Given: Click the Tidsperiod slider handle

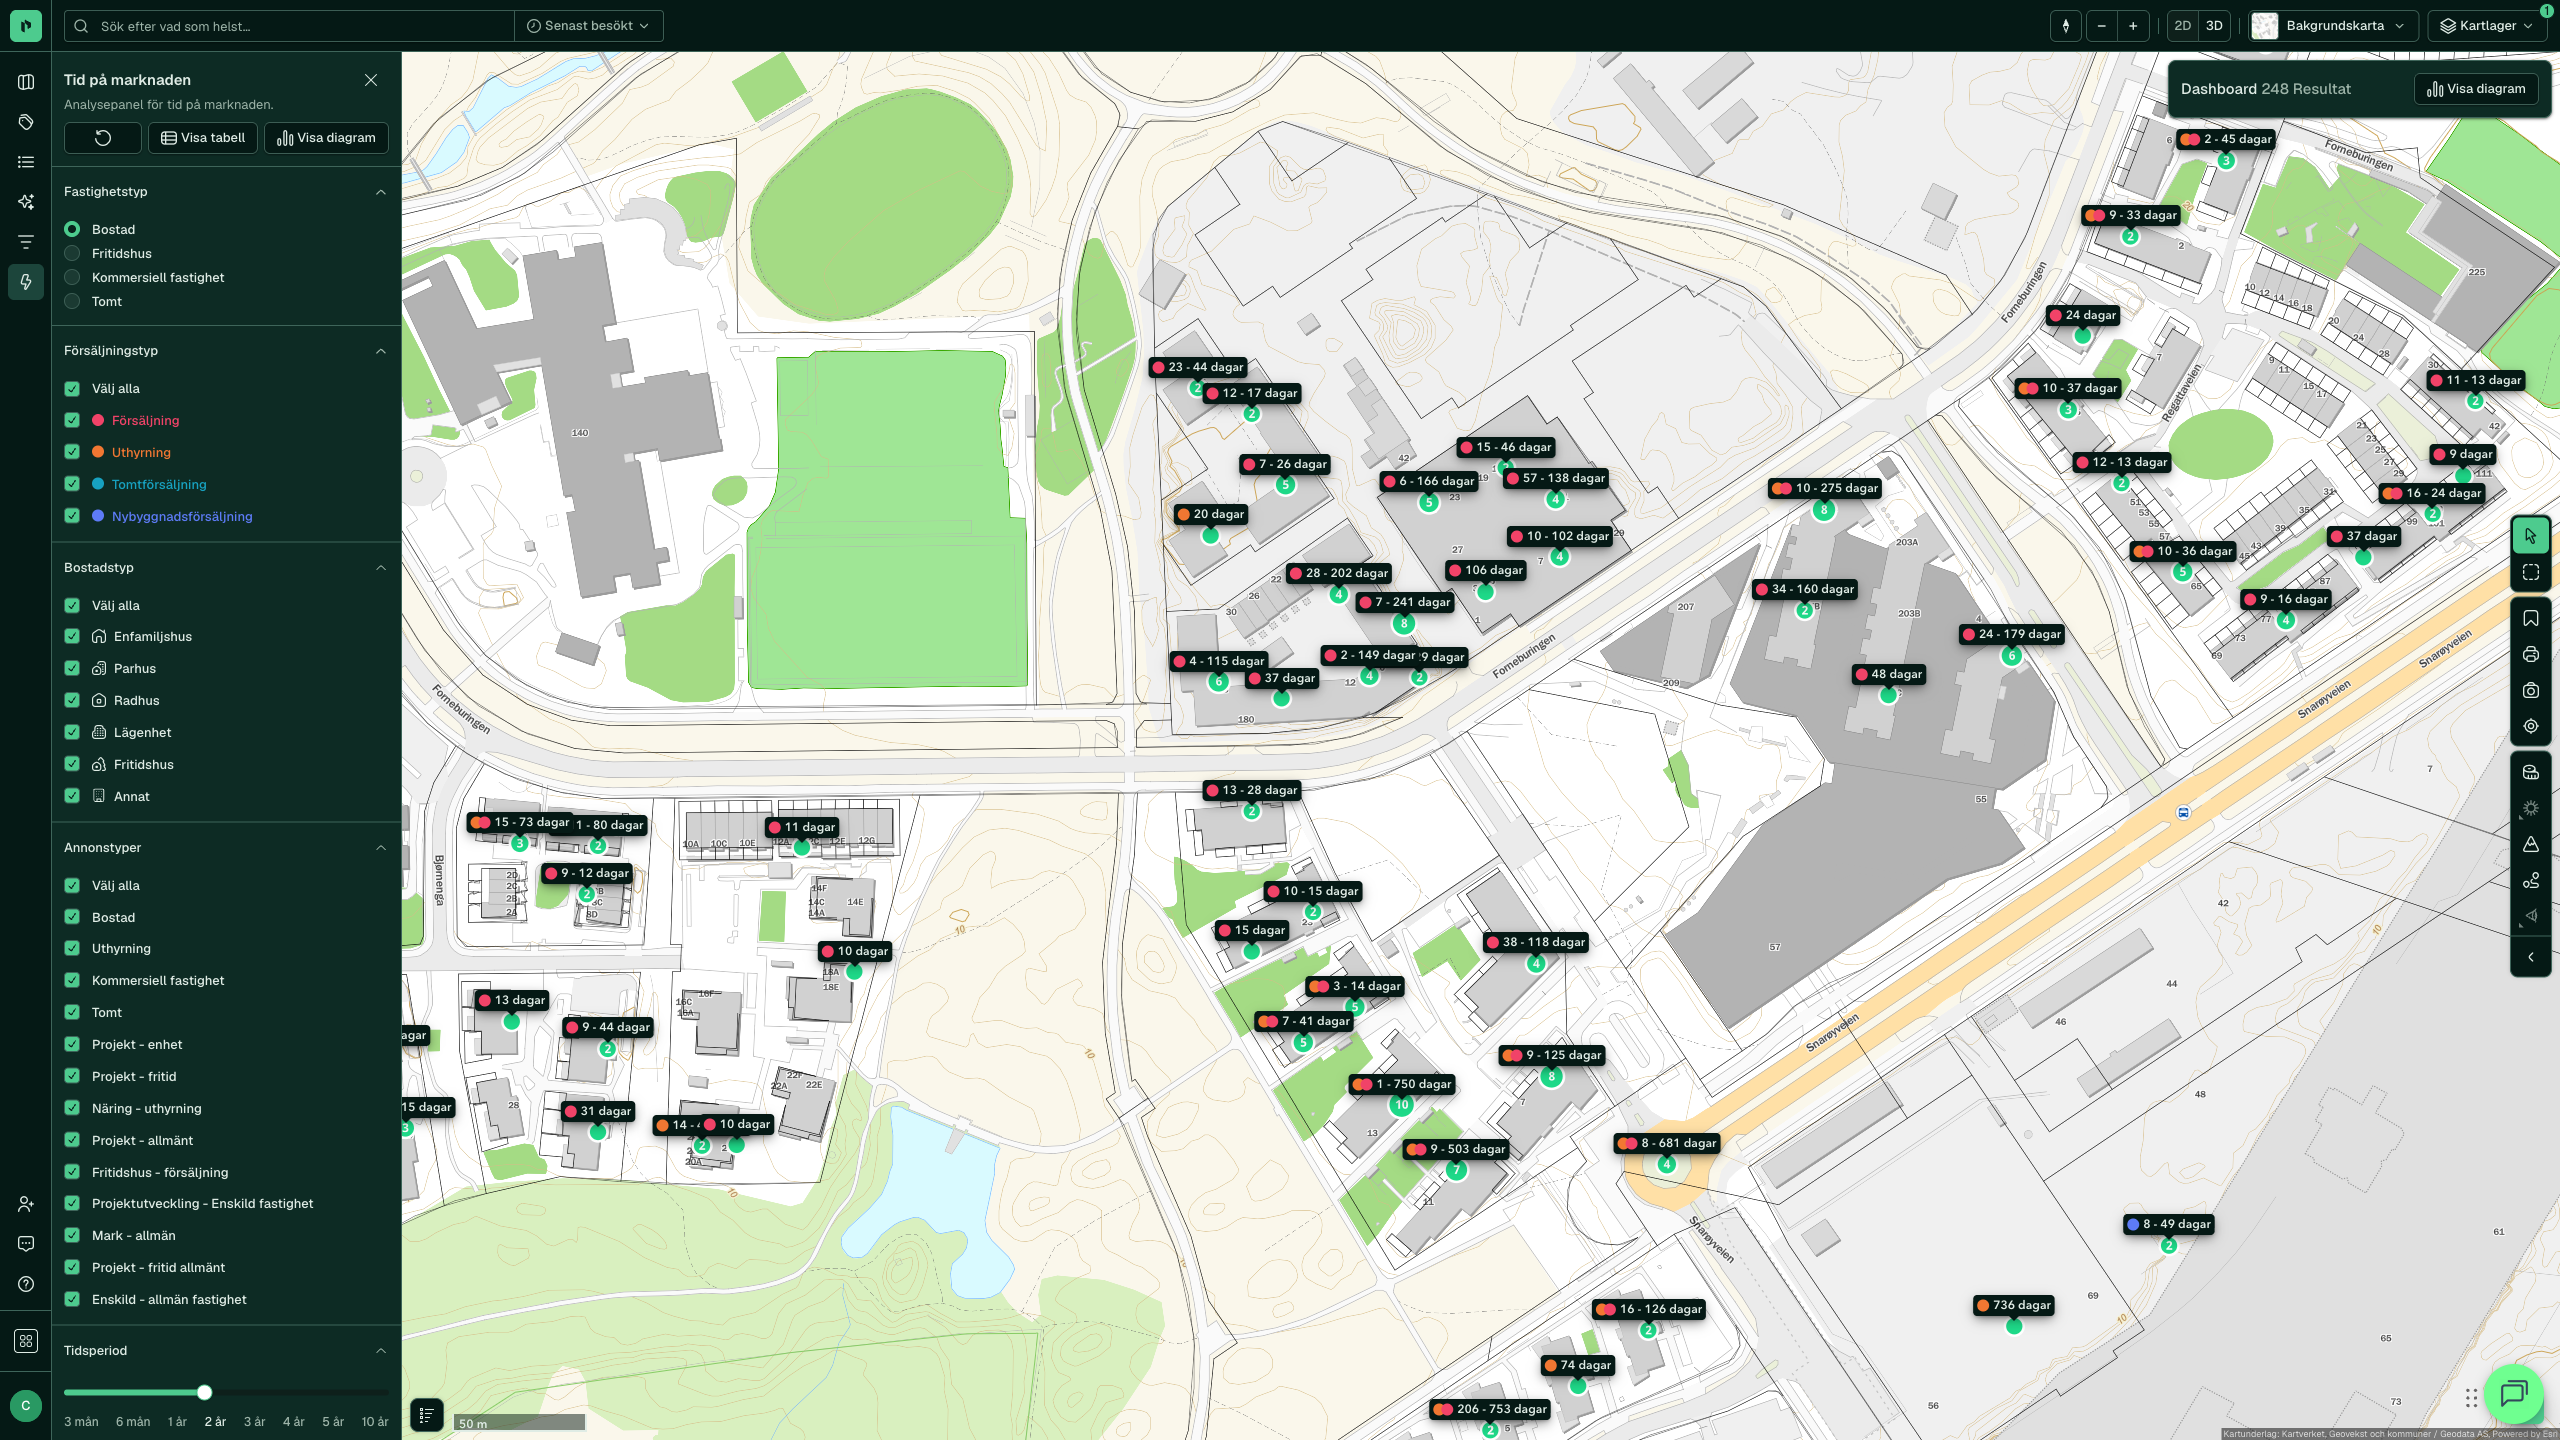Looking at the screenshot, I should (205, 1392).
